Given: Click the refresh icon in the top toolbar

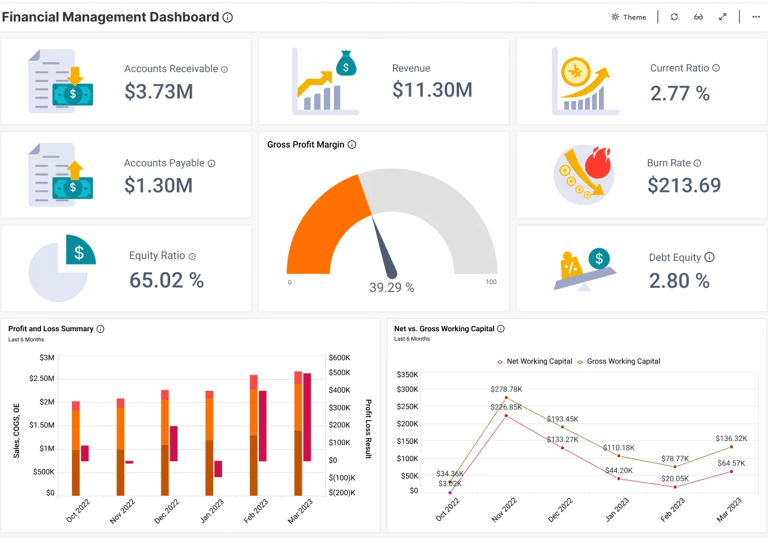Looking at the screenshot, I should (674, 17).
